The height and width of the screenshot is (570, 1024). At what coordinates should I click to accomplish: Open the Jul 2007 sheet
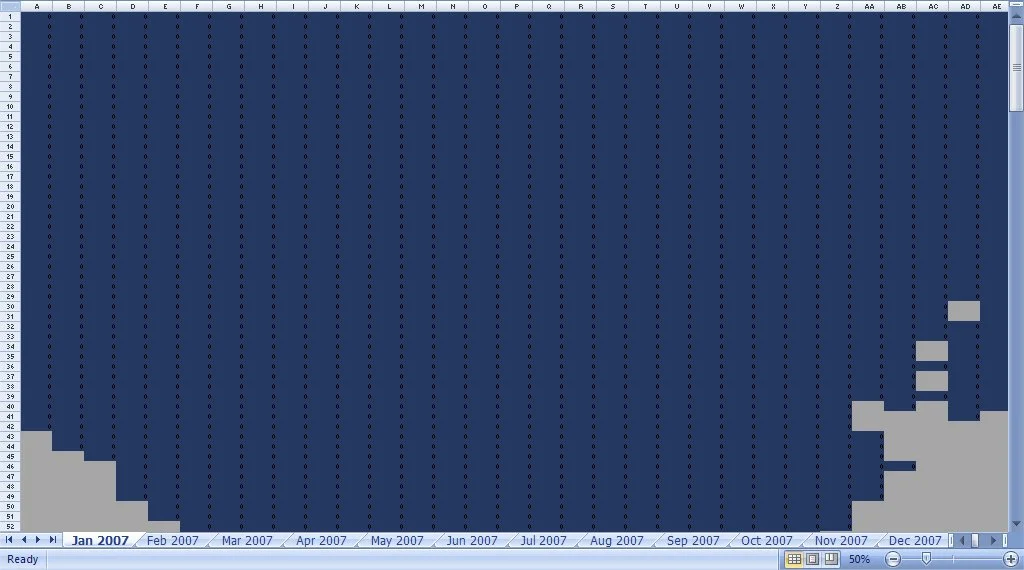click(543, 540)
